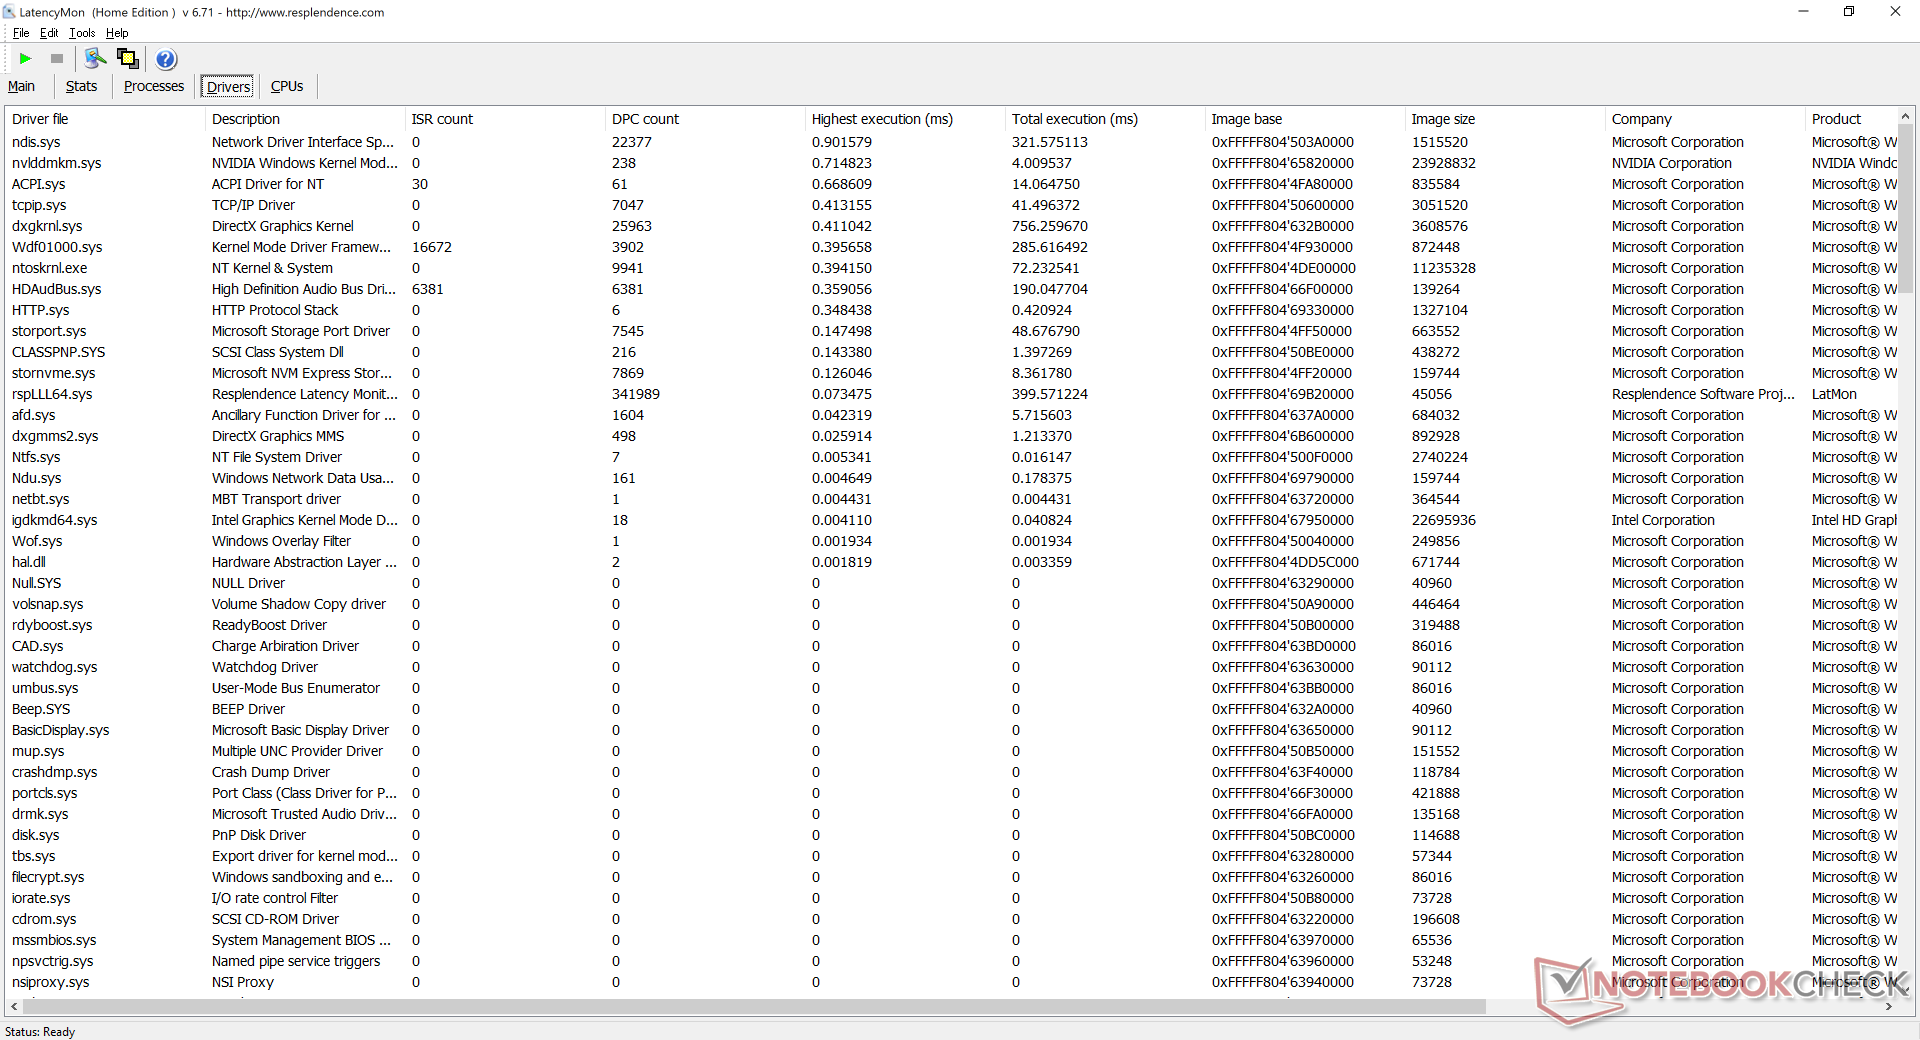Screen dimensions: 1920x1040
Task: Click the 16672 ISR count value
Action: [432, 247]
